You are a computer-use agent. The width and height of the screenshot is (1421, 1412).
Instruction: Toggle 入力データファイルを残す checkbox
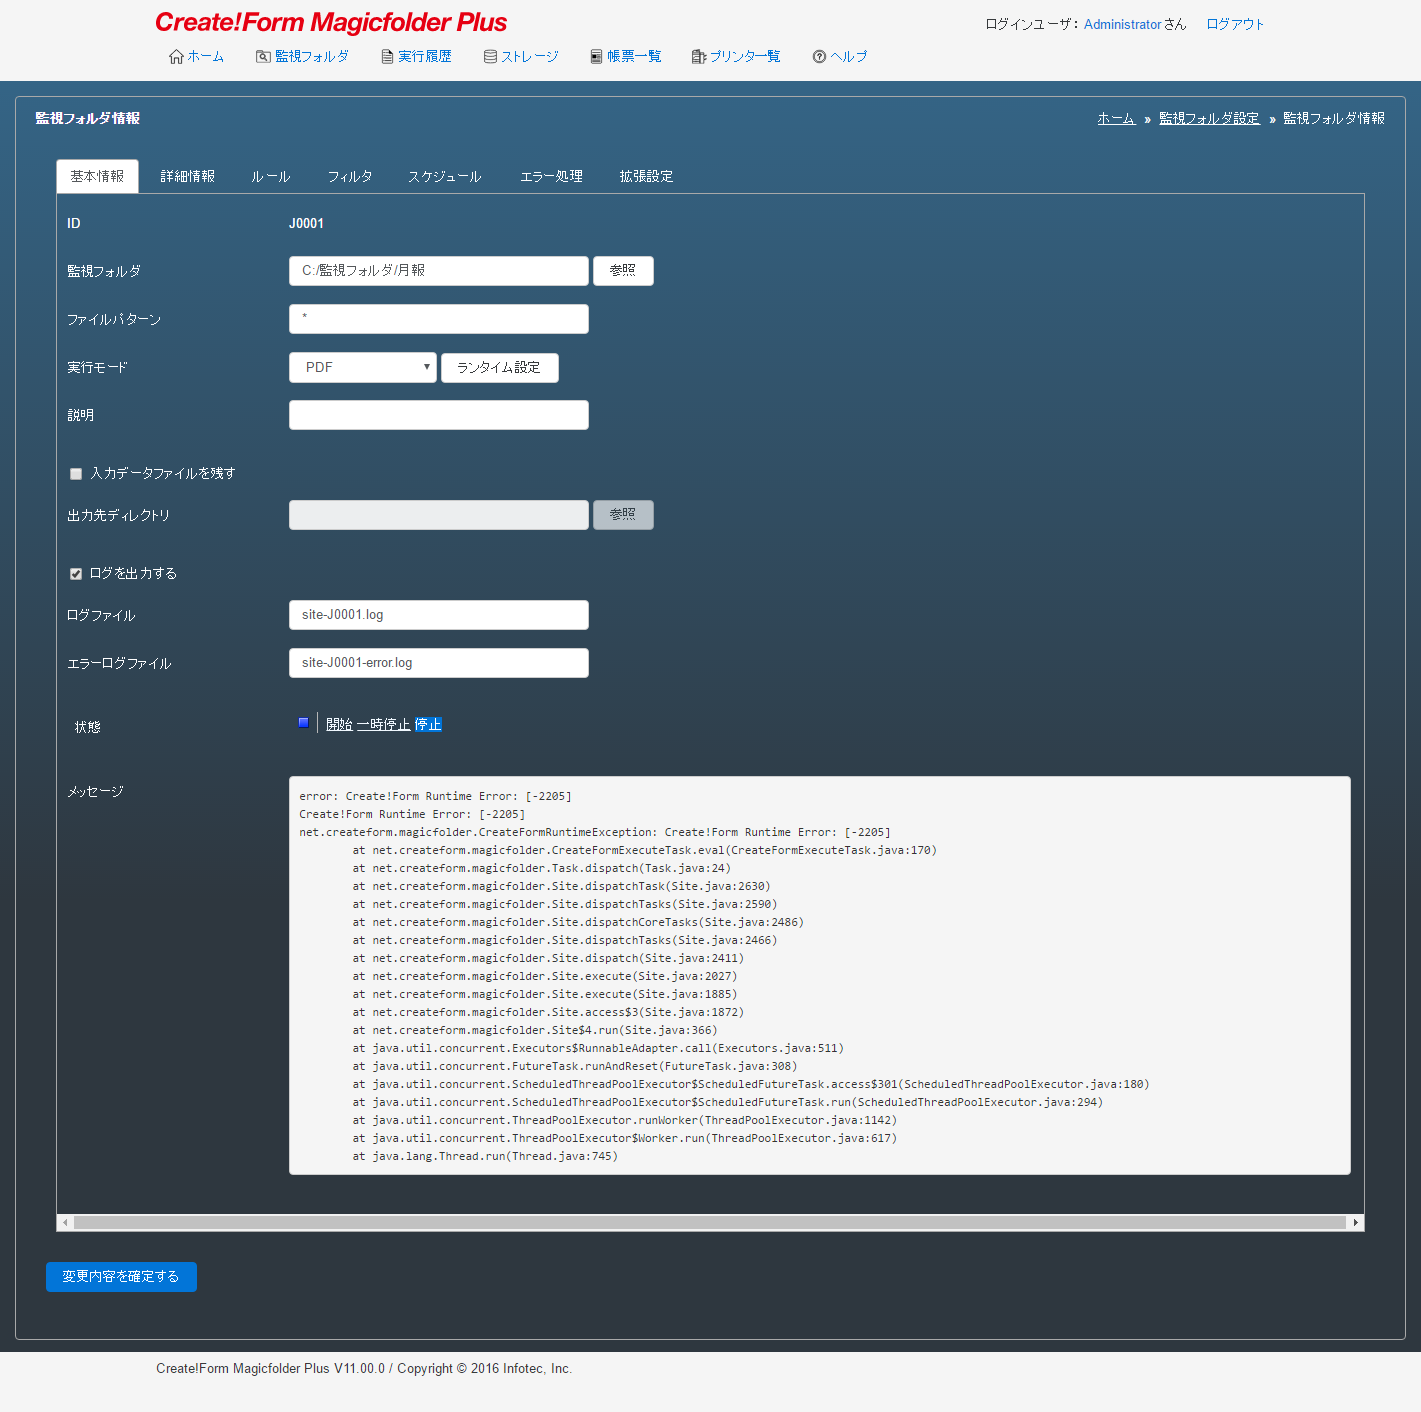point(76,474)
